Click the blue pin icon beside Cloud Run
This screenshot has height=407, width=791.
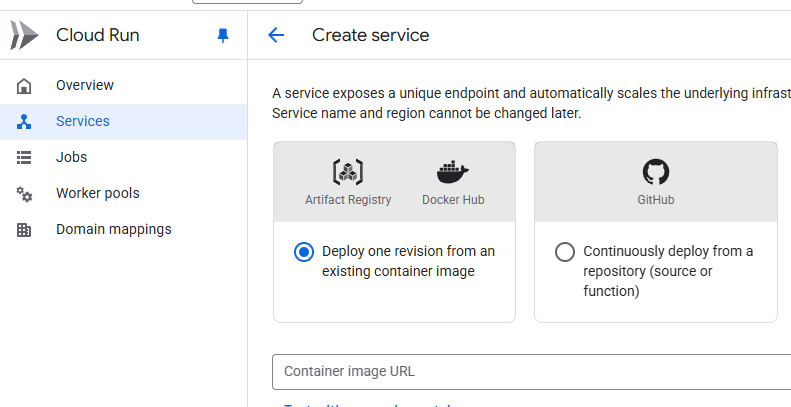point(223,35)
